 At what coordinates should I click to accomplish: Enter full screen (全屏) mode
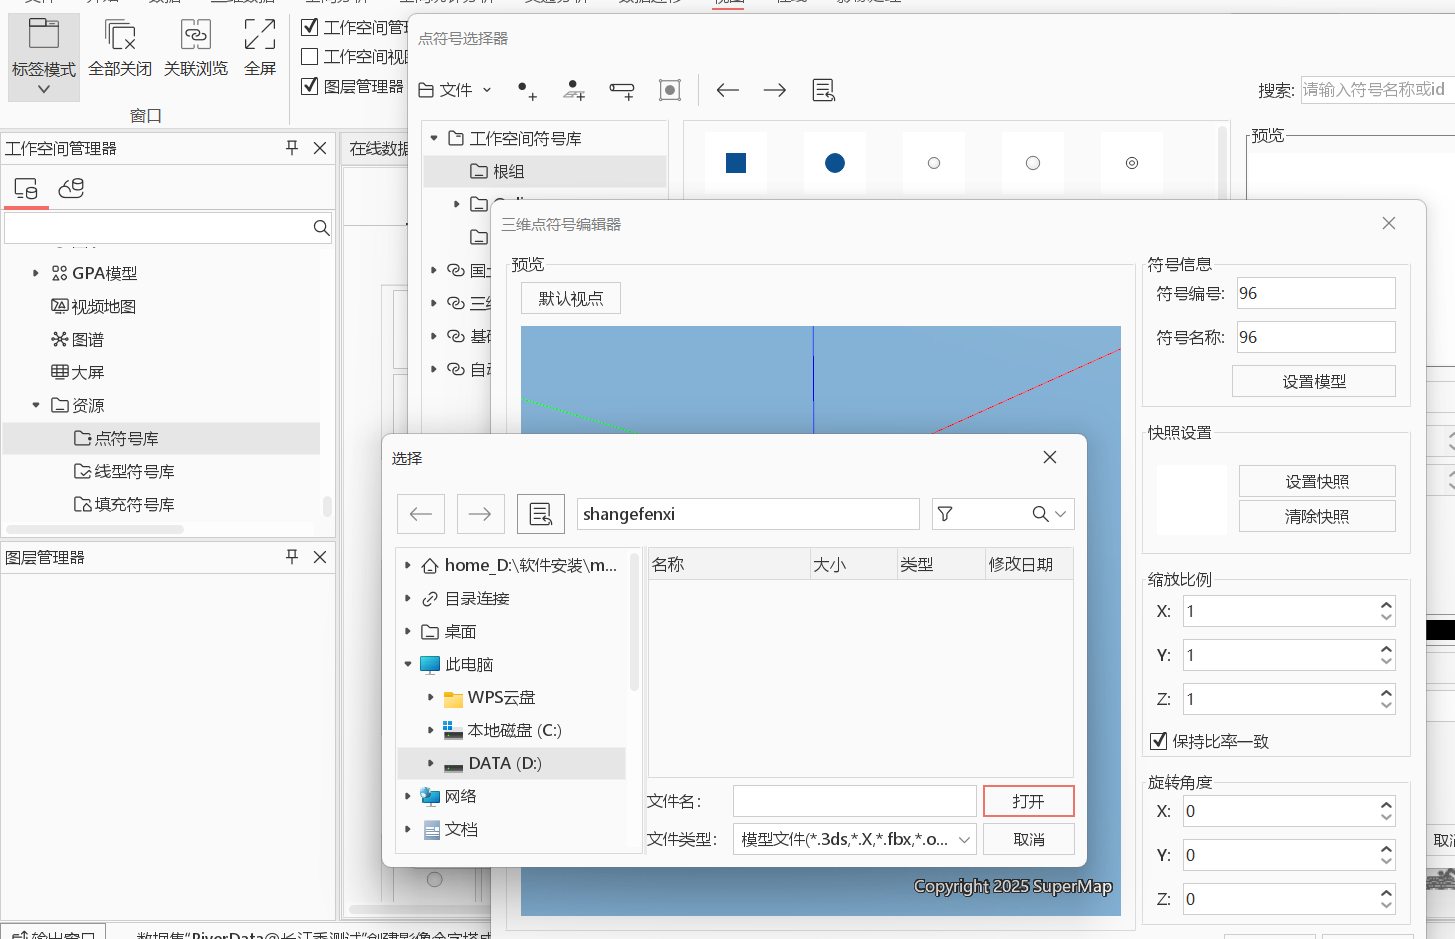(260, 36)
